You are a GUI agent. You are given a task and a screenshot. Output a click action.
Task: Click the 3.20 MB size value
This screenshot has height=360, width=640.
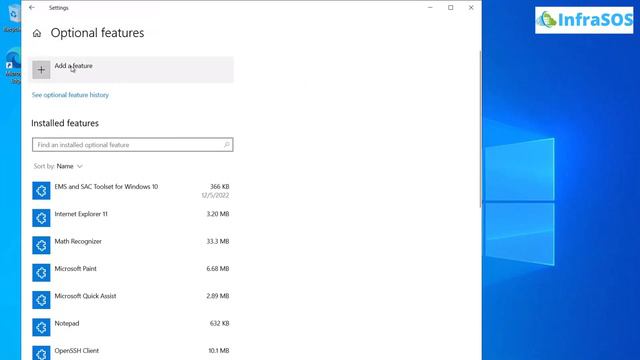tap(218, 214)
